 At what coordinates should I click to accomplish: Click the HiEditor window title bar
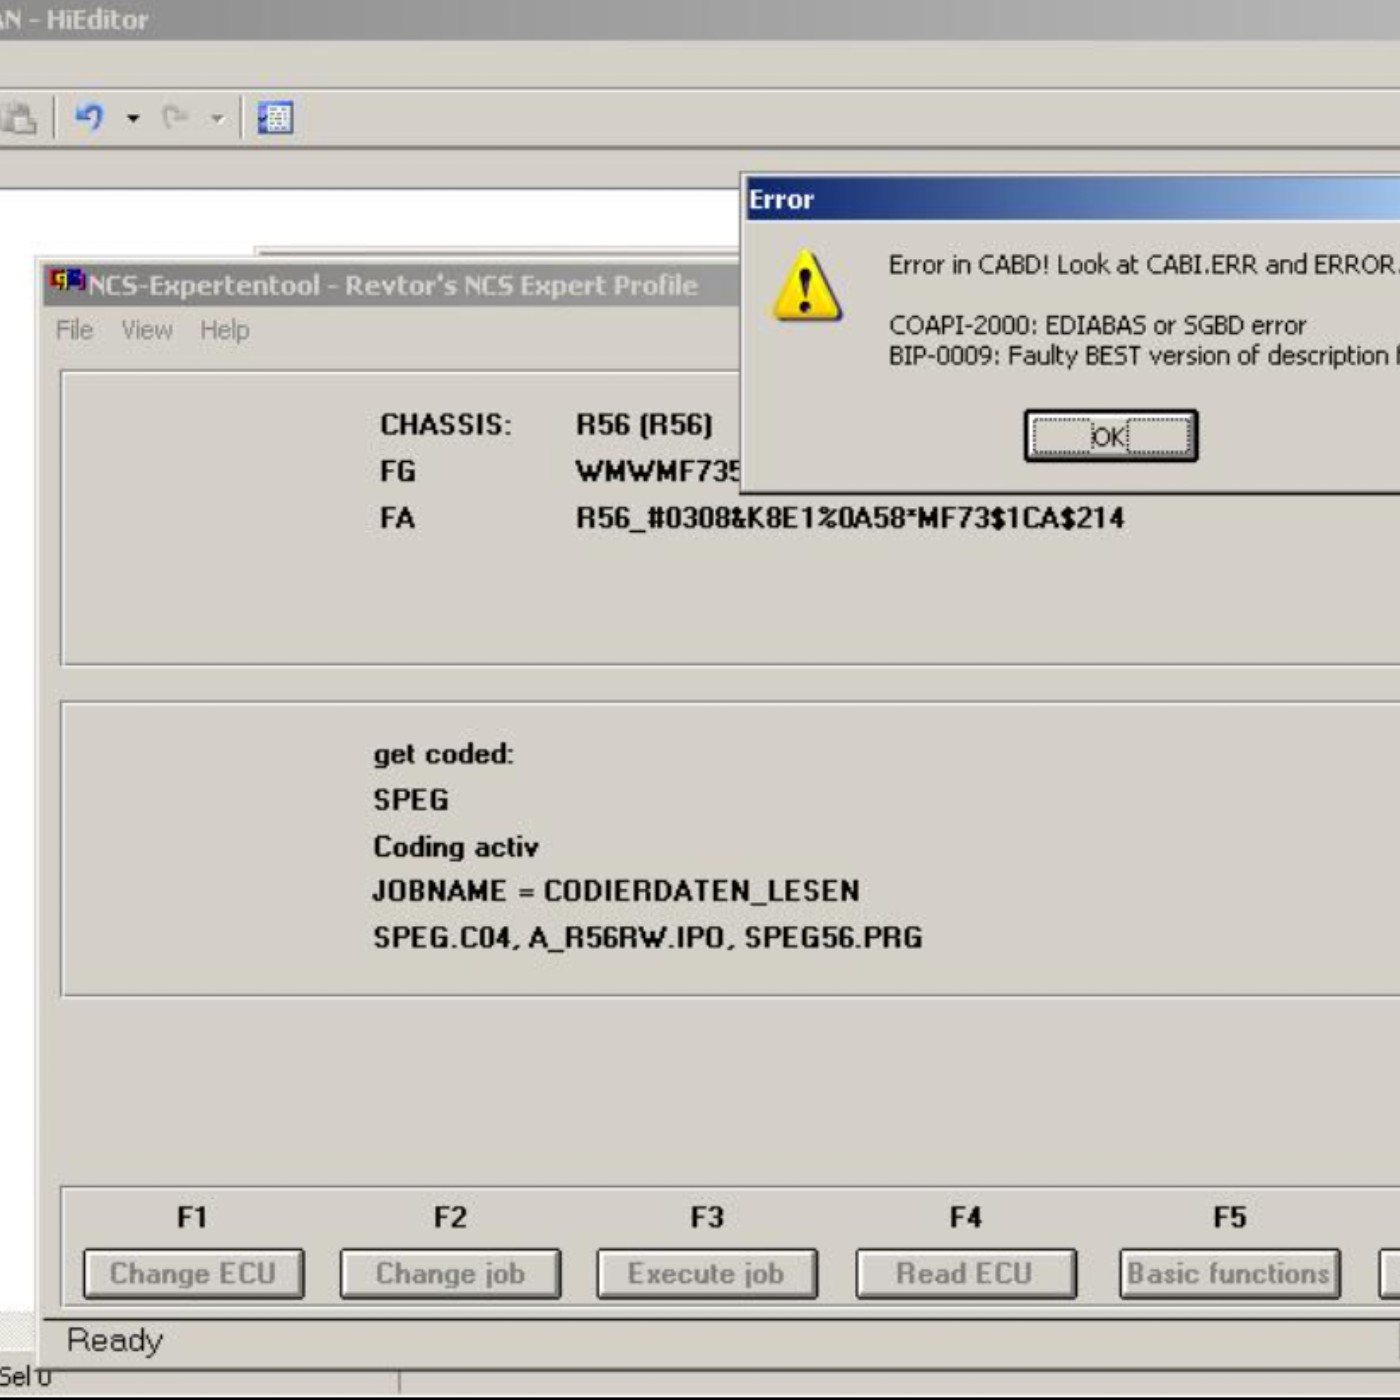700,20
